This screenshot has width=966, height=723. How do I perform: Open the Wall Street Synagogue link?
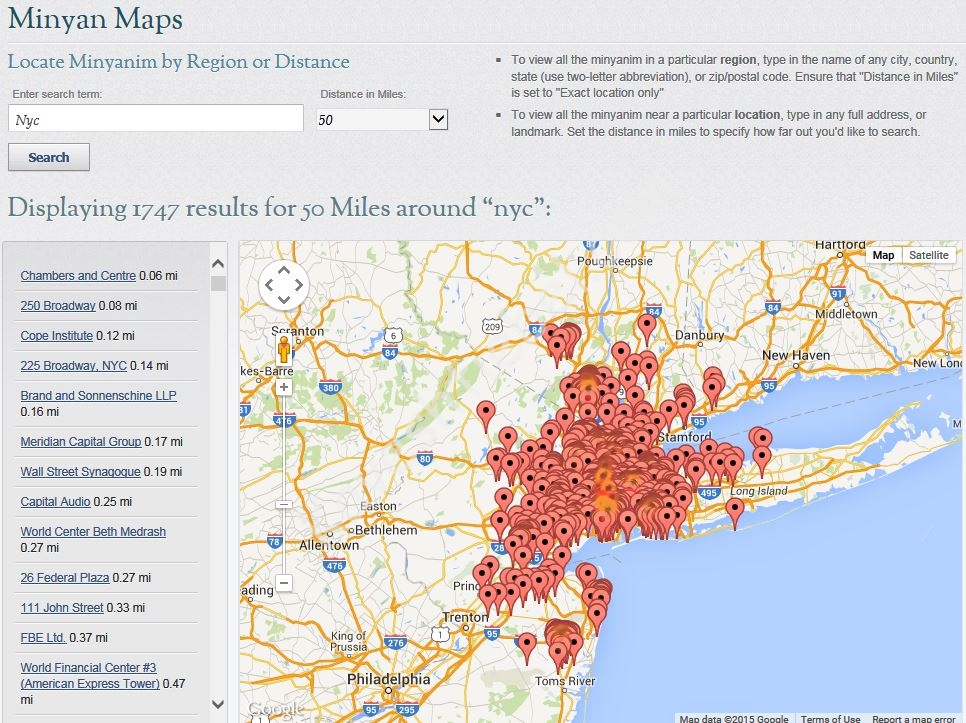(x=79, y=472)
